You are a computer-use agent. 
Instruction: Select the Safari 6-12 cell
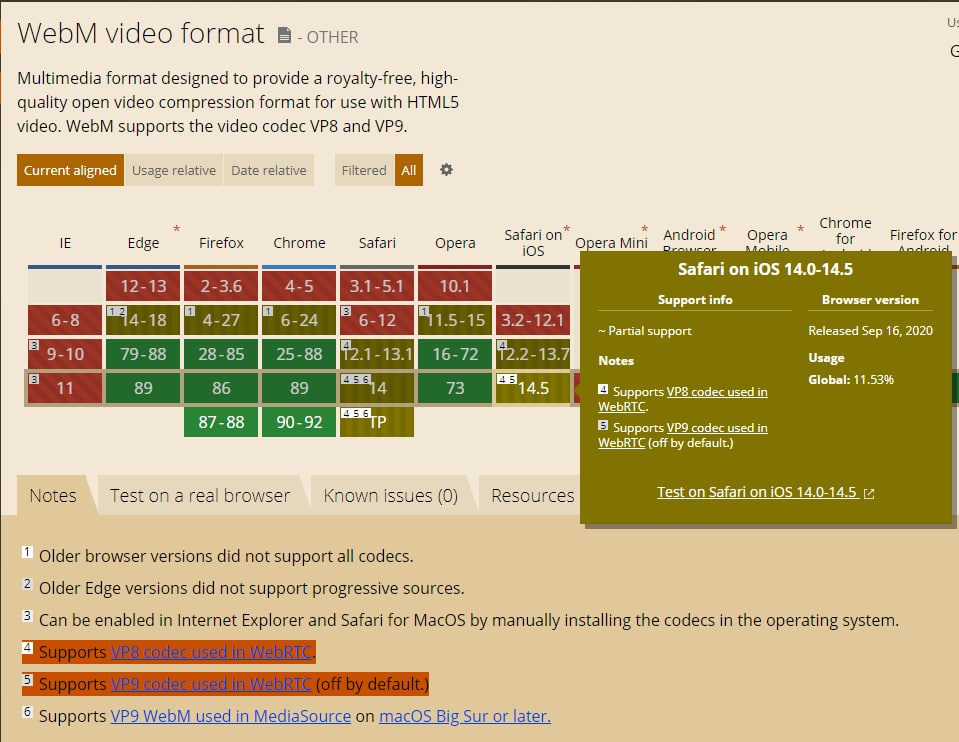pyautogui.click(x=377, y=320)
